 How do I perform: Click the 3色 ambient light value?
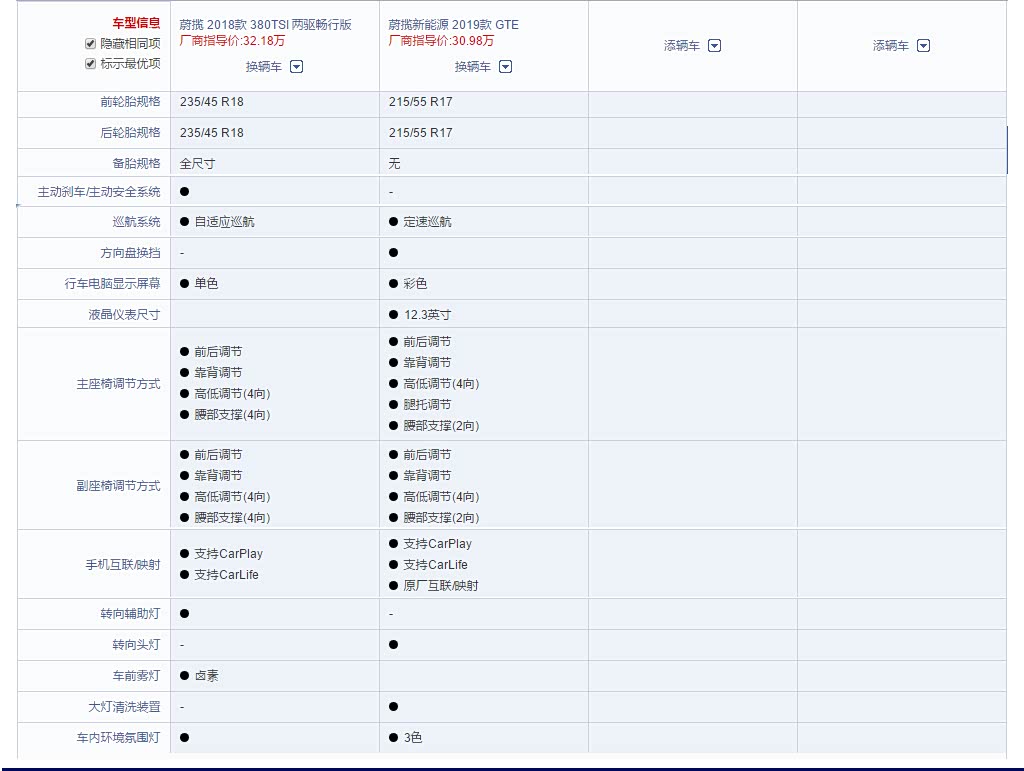click(x=412, y=738)
